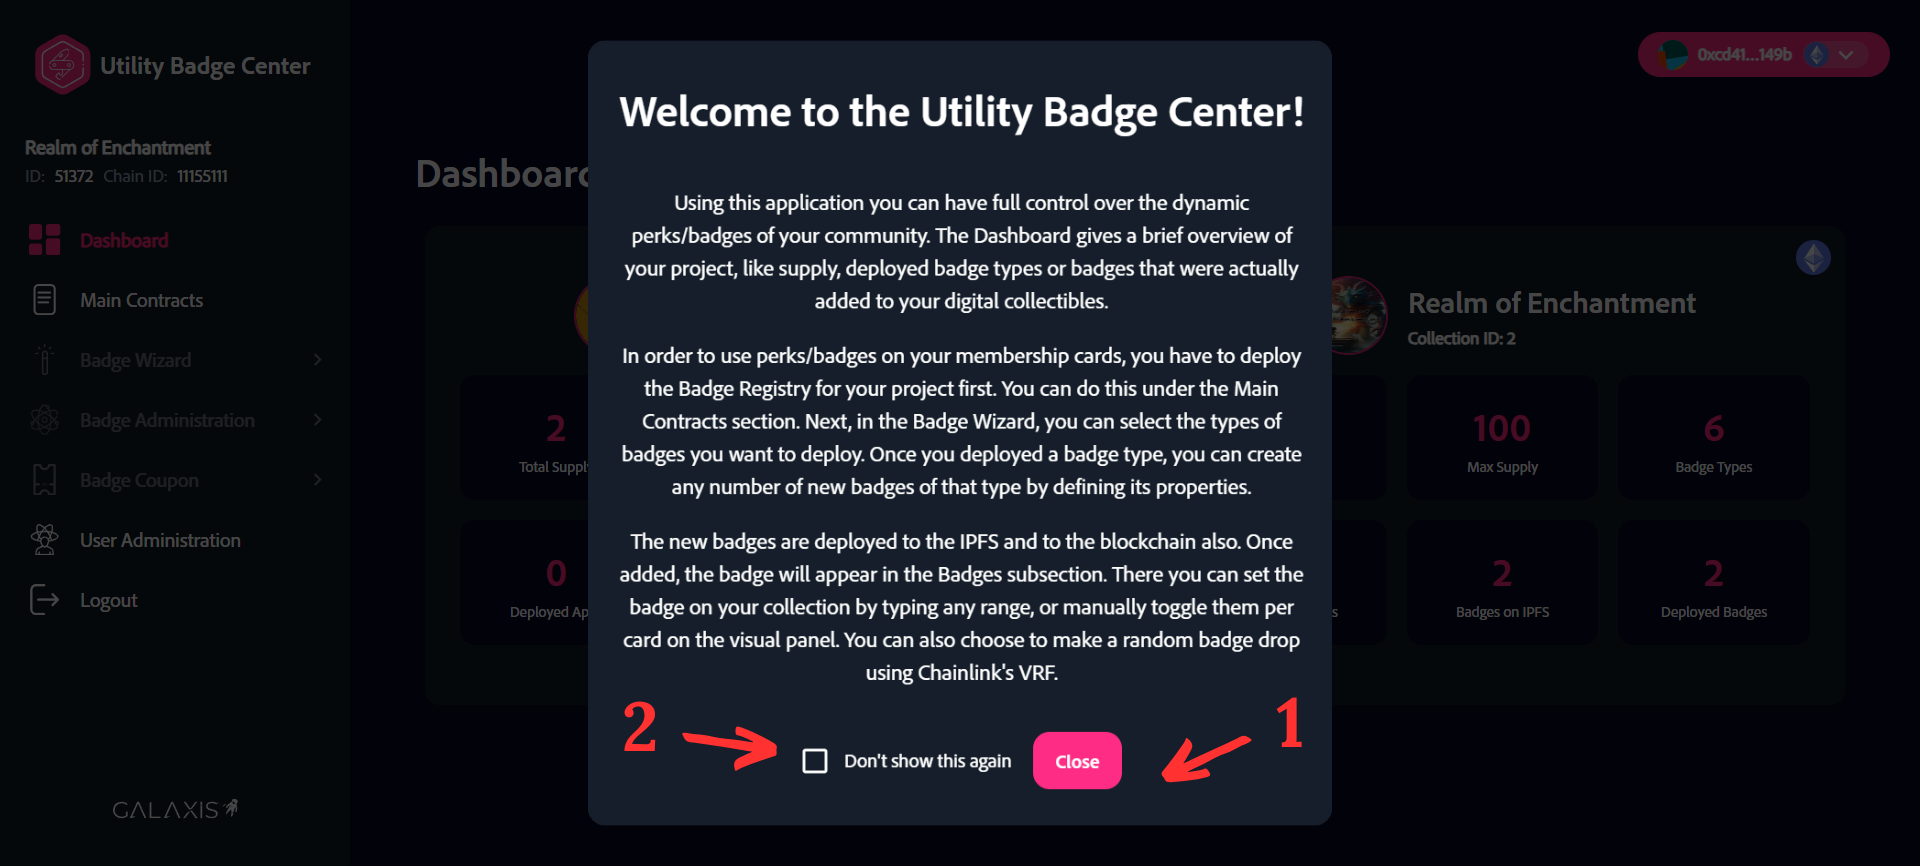The width and height of the screenshot is (1920, 866).
Task: Expand the Badge Administration submenu chevron
Action: (317, 420)
